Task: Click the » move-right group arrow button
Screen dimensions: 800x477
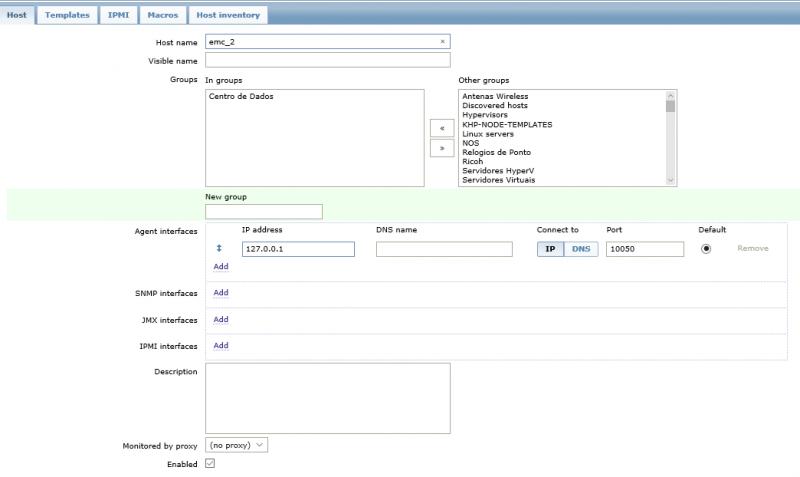Action: pos(440,148)
